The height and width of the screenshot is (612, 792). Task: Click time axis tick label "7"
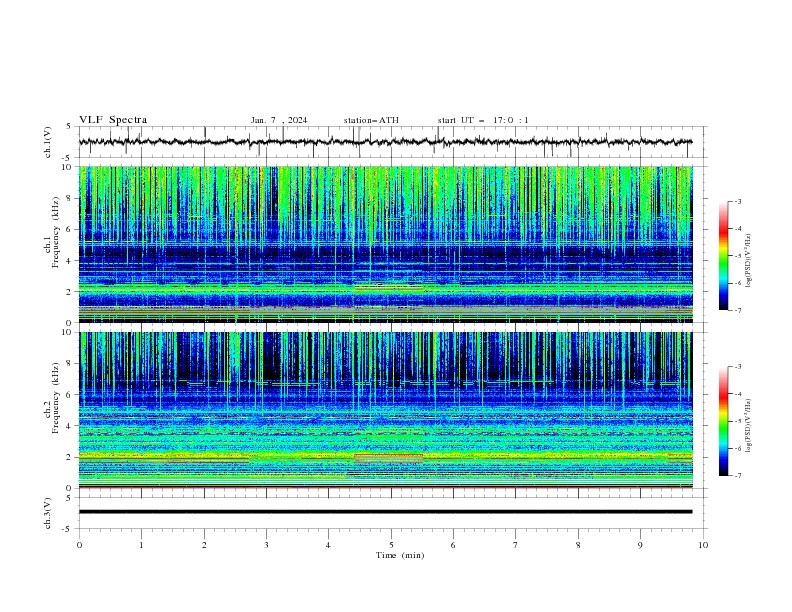click(516, 545)
